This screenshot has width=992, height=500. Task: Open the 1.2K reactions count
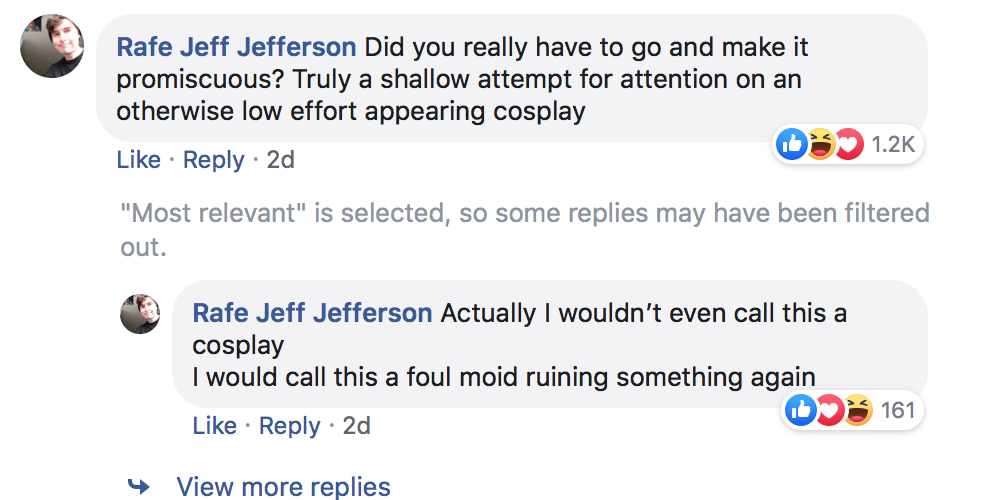click(x=893, y=144)
